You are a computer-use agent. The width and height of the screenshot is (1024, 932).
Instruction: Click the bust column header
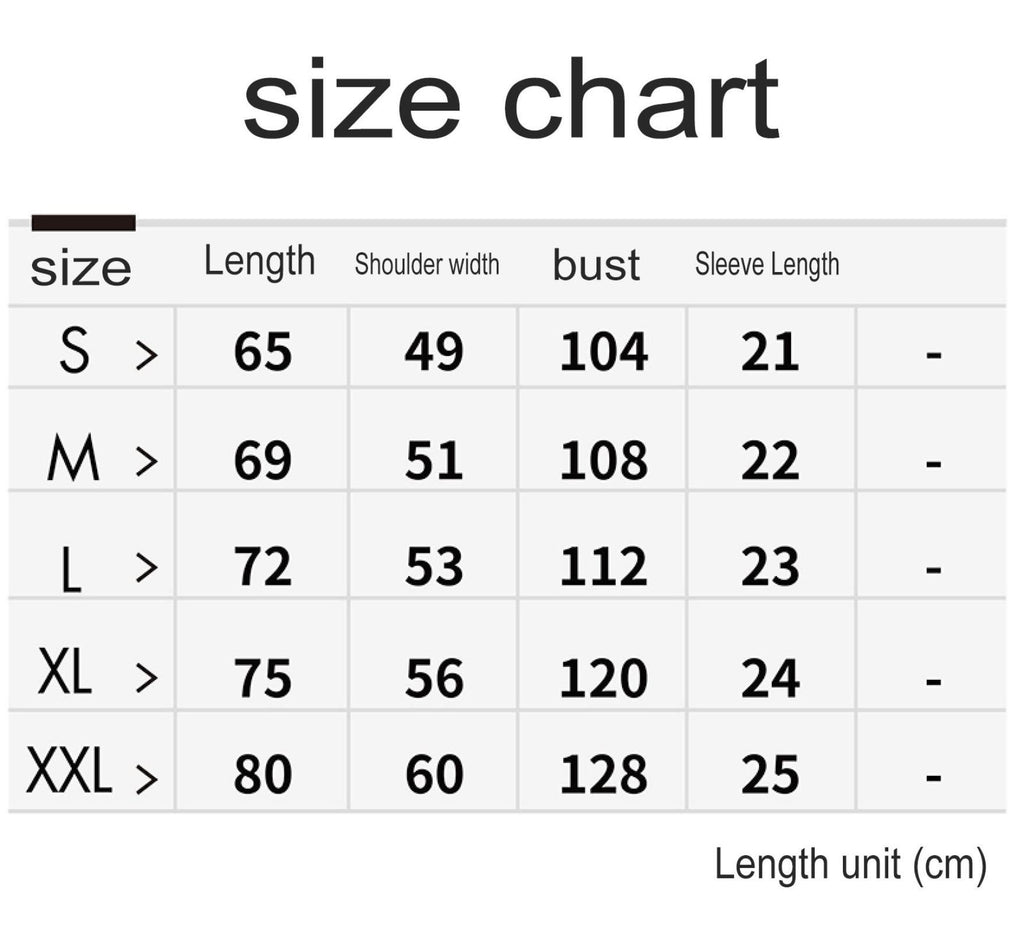click(596, 265)
